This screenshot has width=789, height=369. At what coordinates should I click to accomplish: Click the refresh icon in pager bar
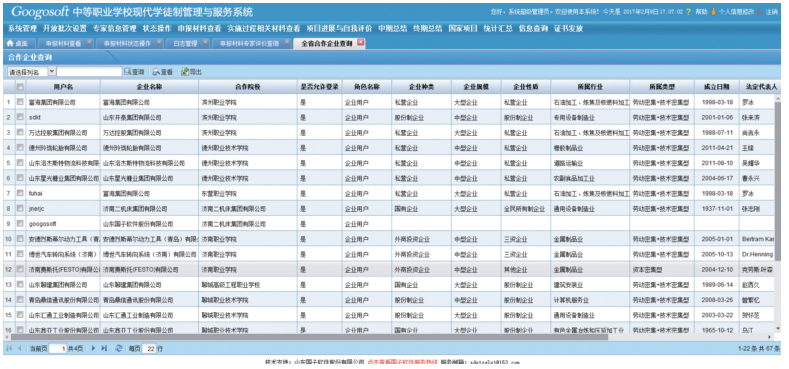tap(119, 348)
